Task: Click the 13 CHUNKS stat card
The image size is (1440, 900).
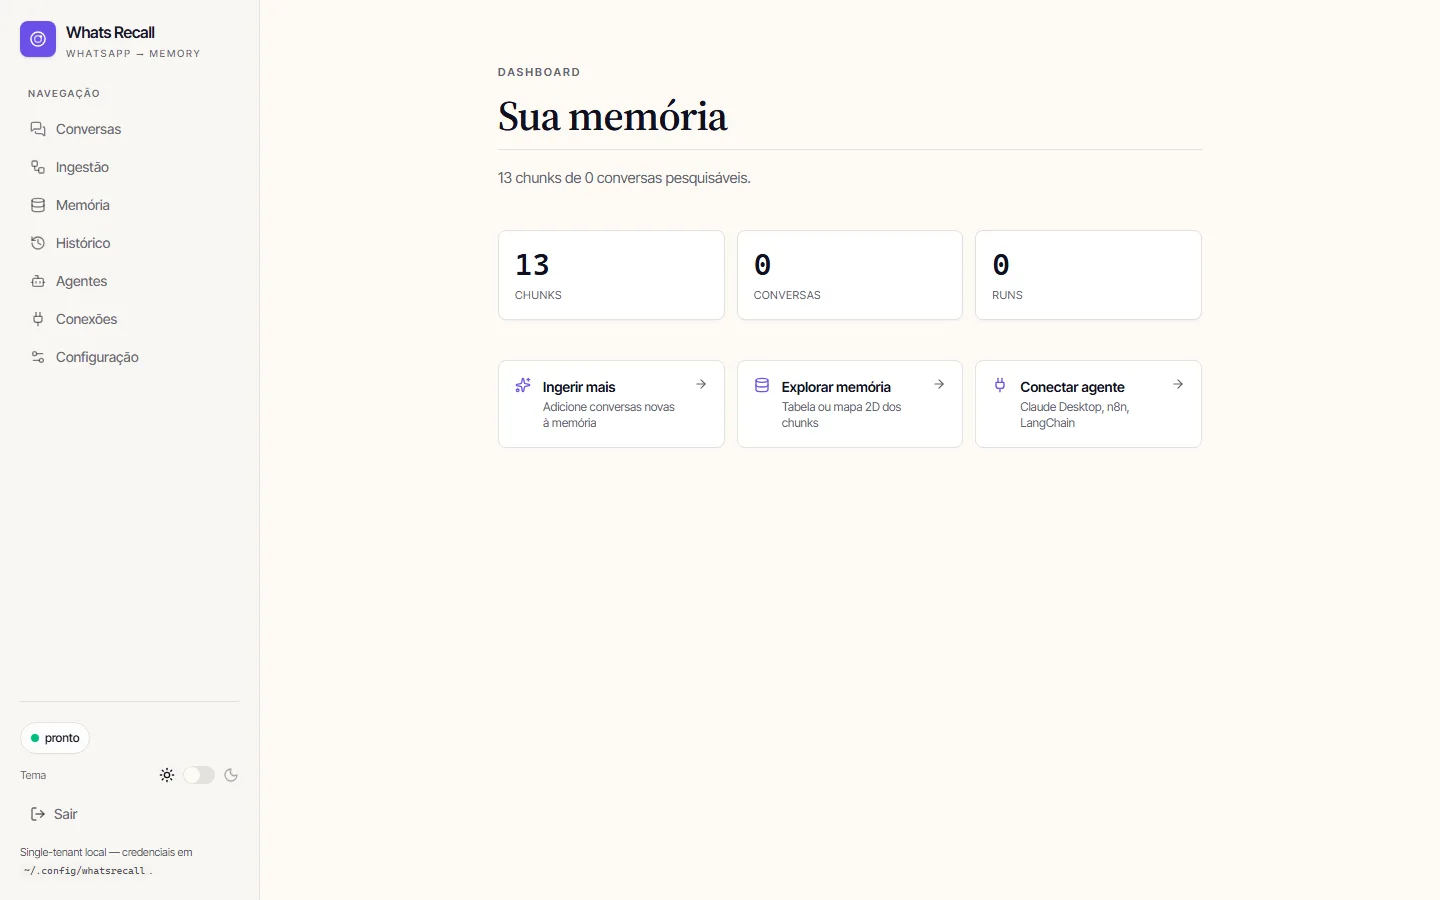Action: (611, 275)
